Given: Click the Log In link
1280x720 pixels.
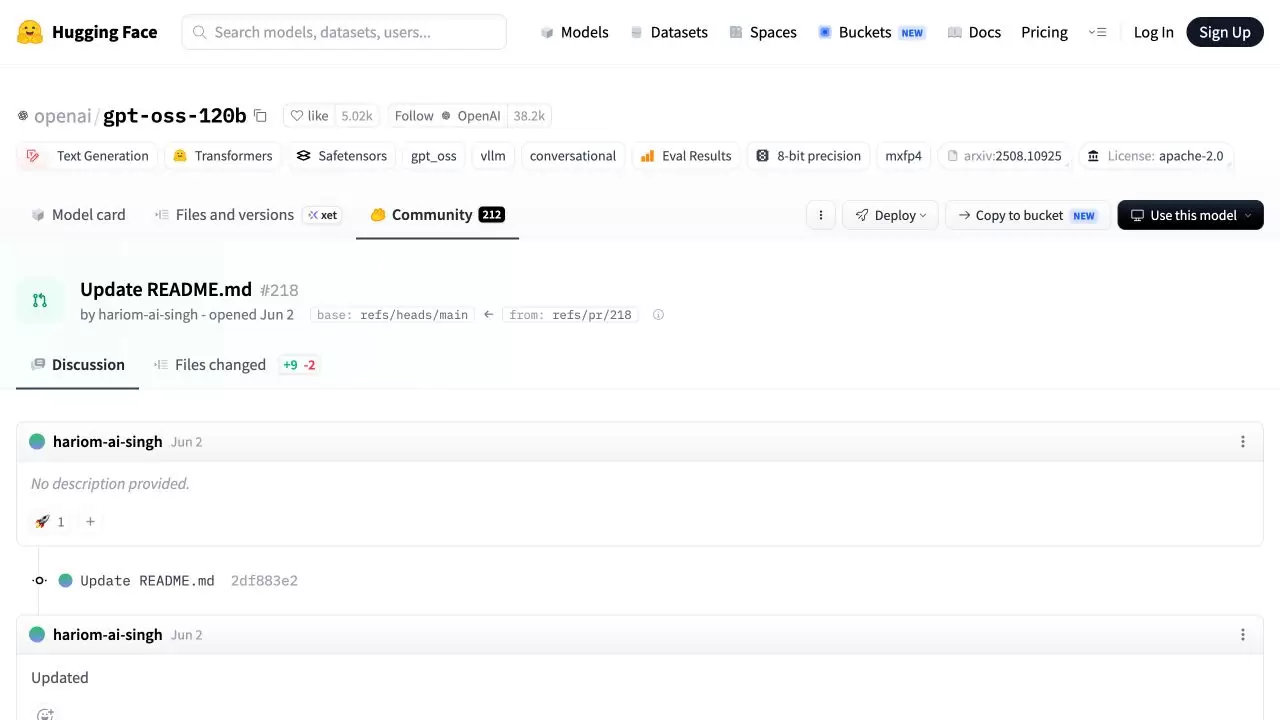Looking at the screenshot, I should pos(1153,32).
